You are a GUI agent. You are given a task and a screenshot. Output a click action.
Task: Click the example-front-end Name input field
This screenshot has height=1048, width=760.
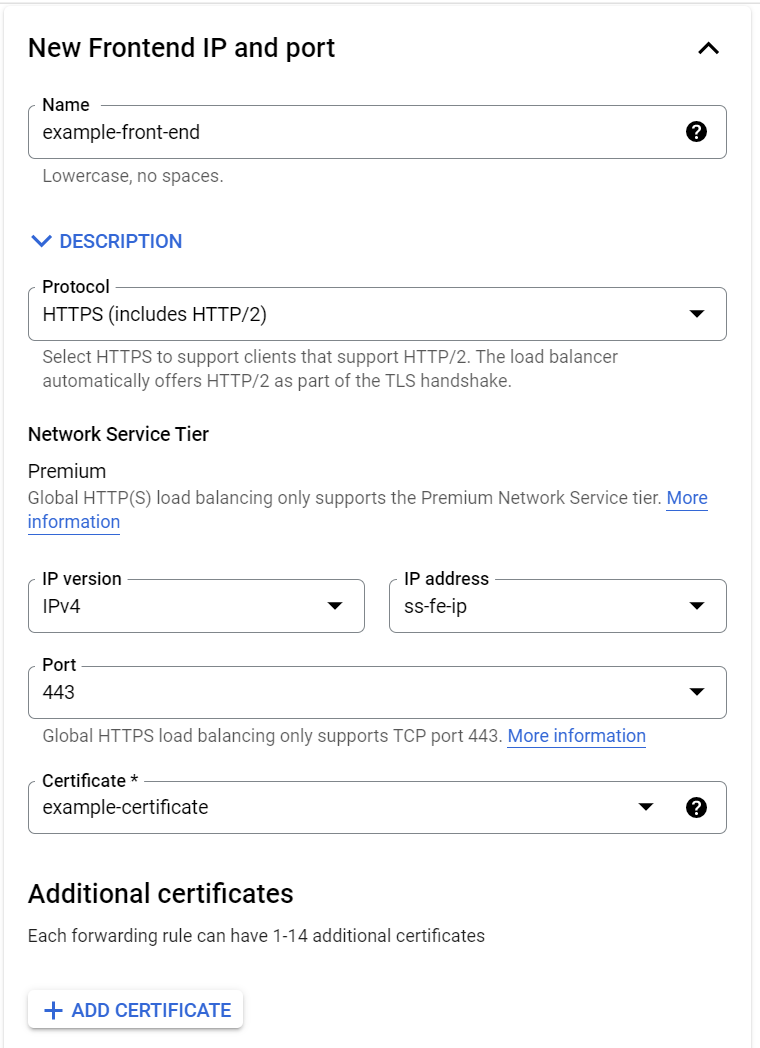click(x=350, y=132)
